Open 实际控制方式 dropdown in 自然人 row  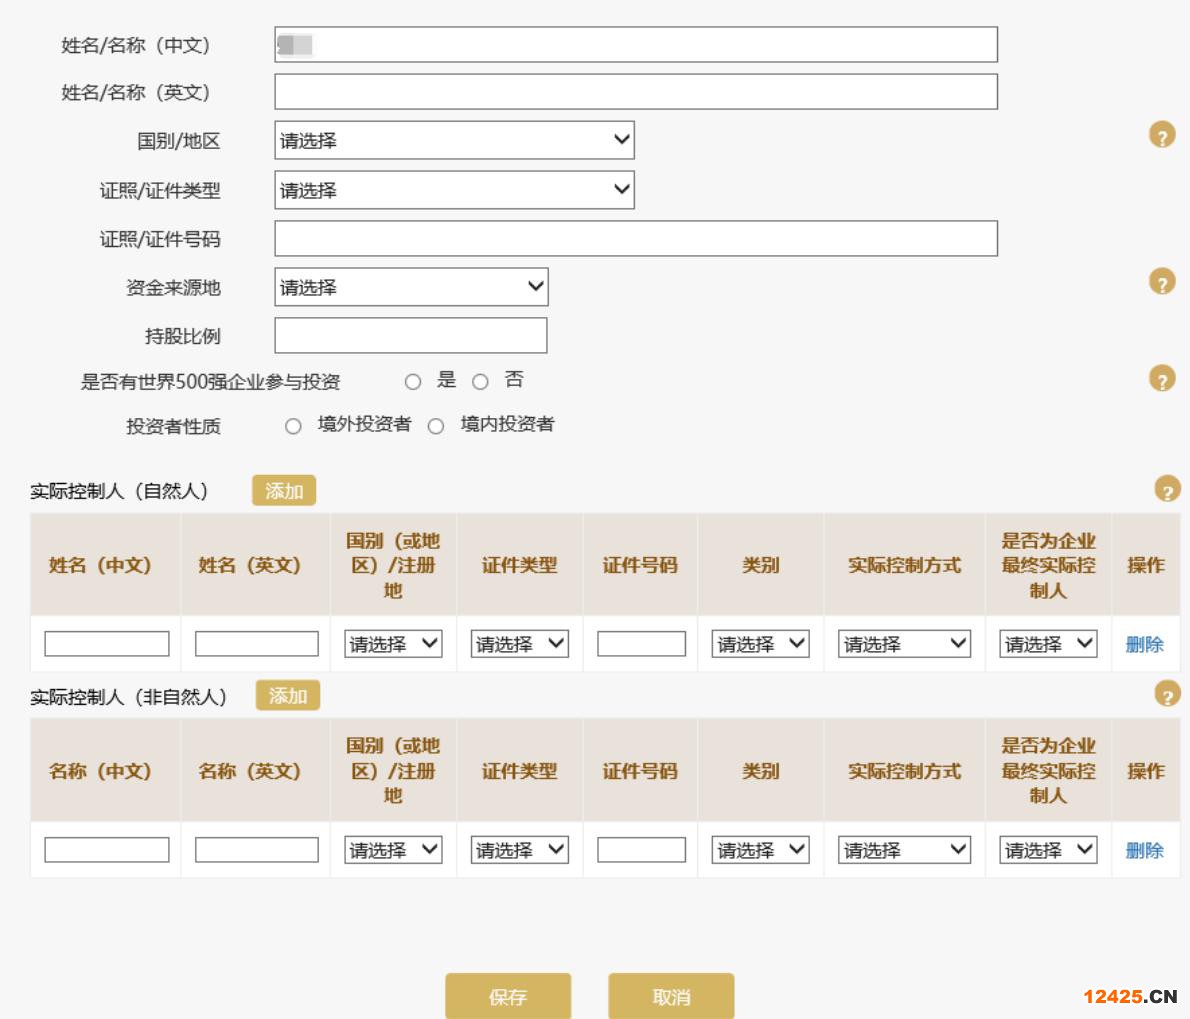(x=904, y=644)
